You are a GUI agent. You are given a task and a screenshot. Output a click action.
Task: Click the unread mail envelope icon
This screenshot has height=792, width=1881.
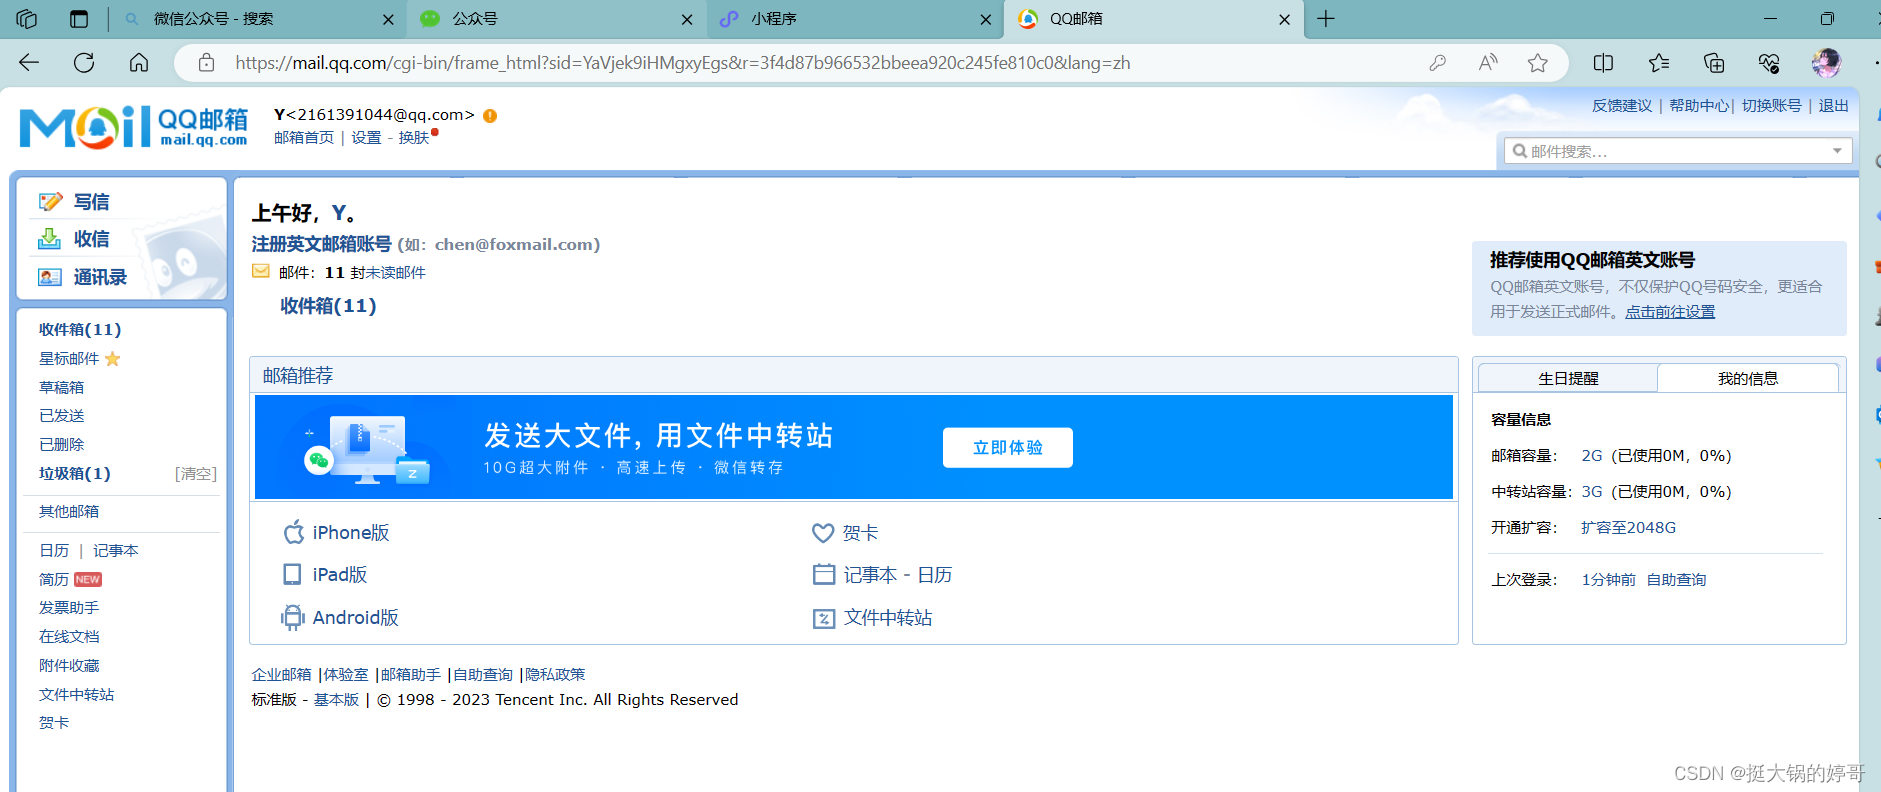261,271
